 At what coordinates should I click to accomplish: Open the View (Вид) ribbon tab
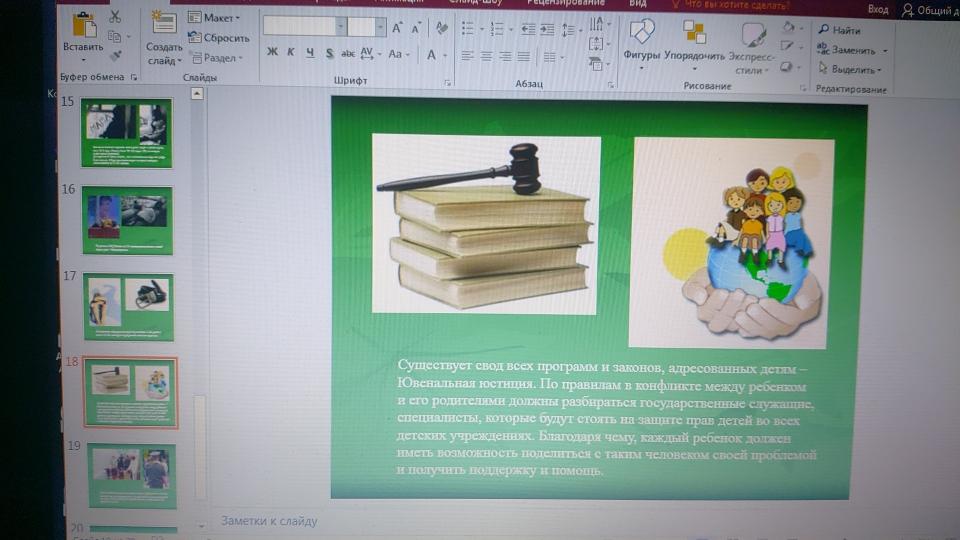(637, 4)
